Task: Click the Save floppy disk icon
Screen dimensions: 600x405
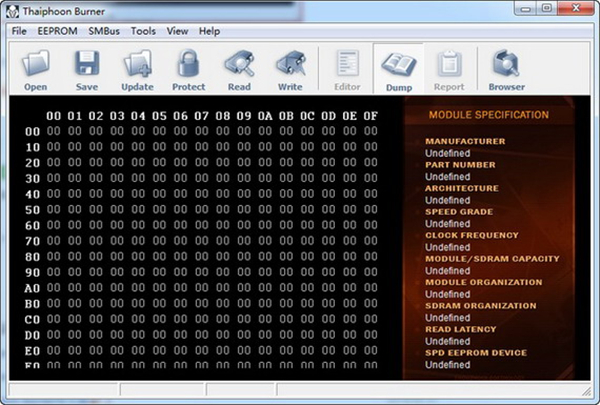Action: (x=86, y=66)
